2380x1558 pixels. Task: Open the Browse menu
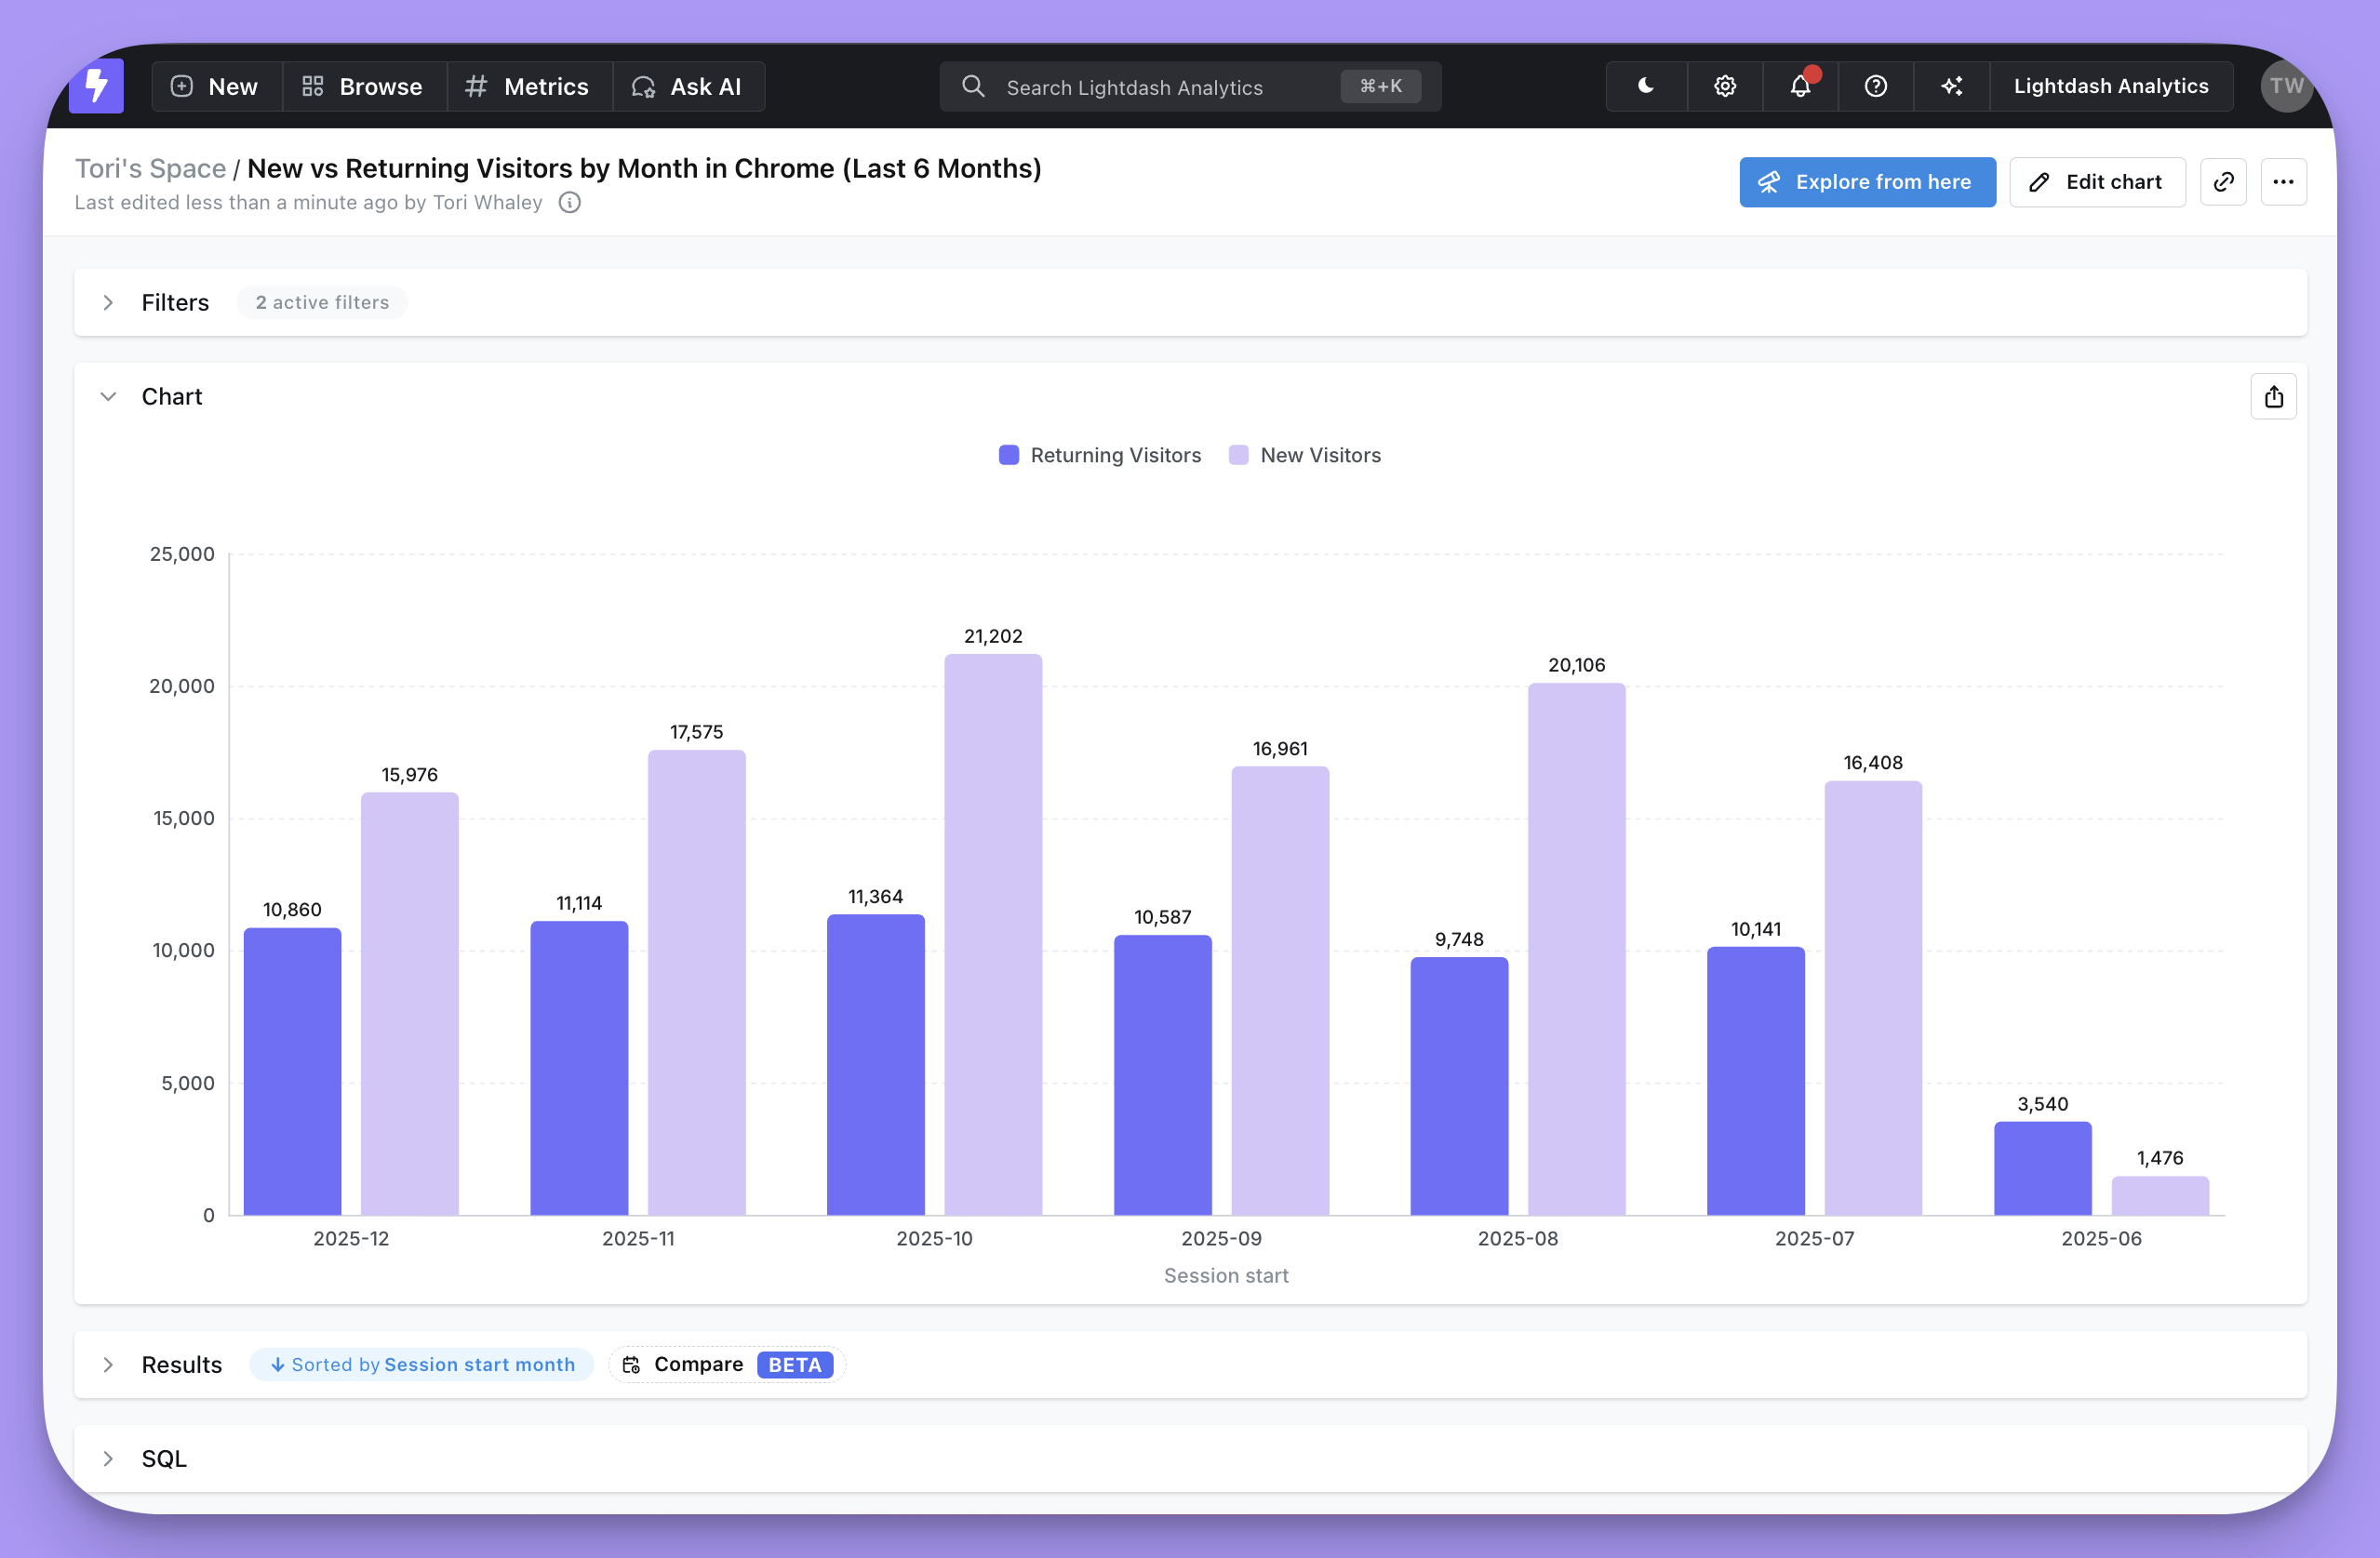362,86
